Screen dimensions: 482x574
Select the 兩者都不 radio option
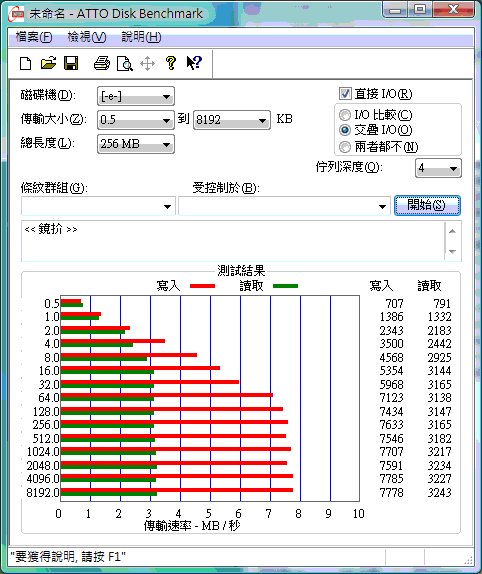click(344, 147)
